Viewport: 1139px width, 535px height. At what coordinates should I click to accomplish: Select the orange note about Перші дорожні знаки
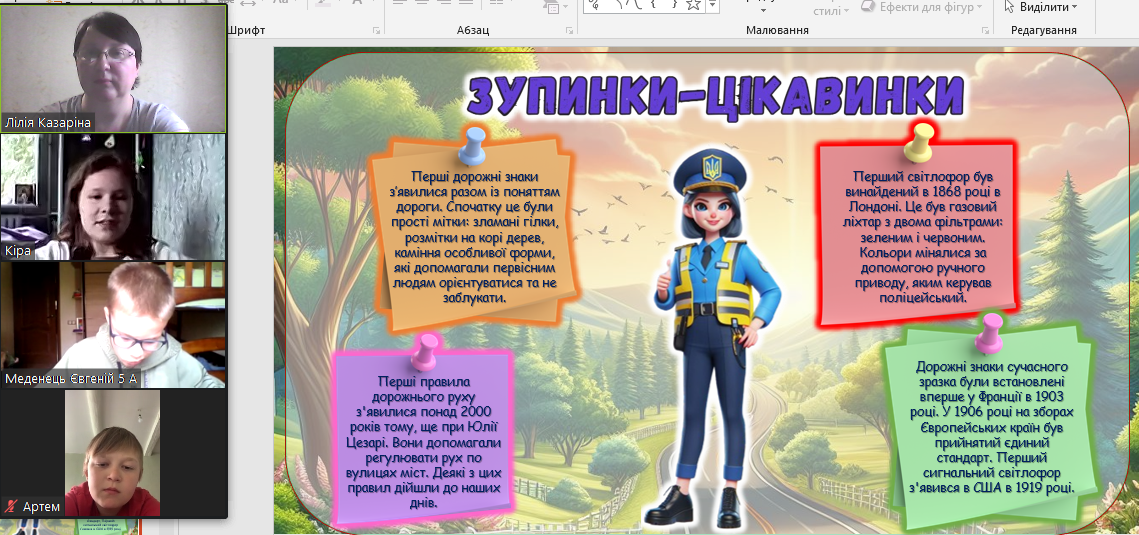(473, 237)
